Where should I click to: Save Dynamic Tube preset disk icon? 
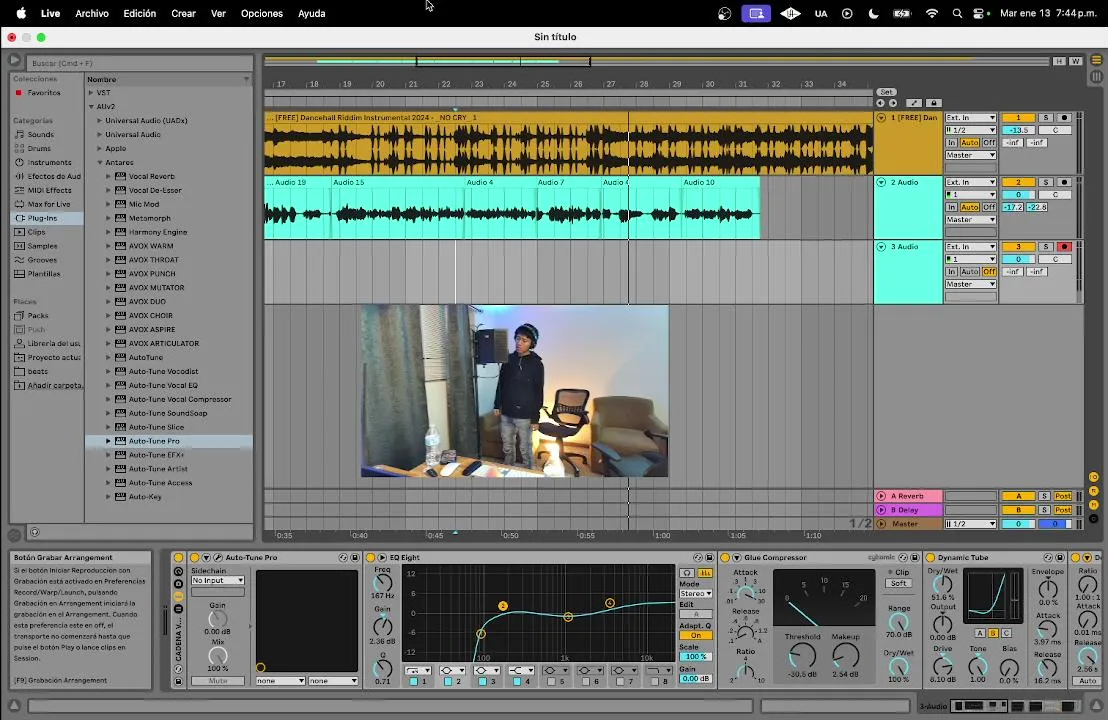tap(1059, 557)
